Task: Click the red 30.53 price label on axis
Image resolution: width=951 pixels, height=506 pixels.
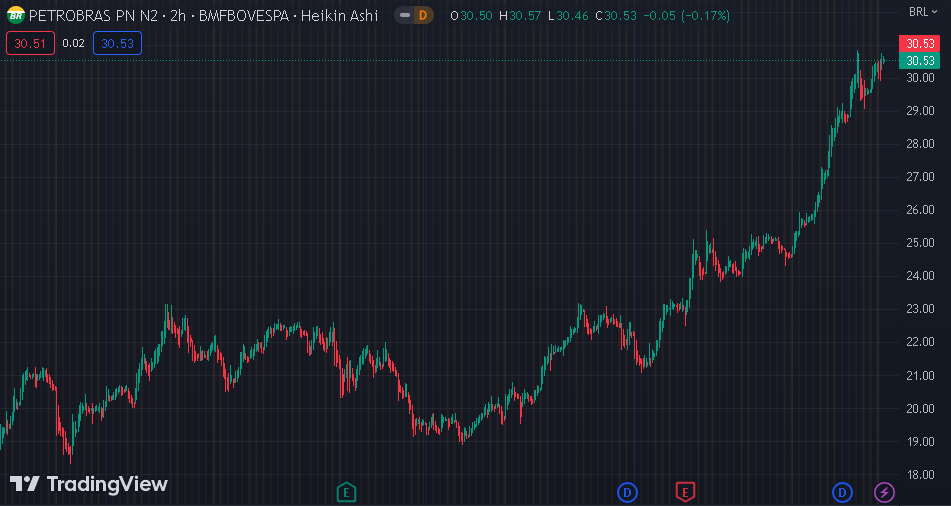Action: [x=919, y=44]
